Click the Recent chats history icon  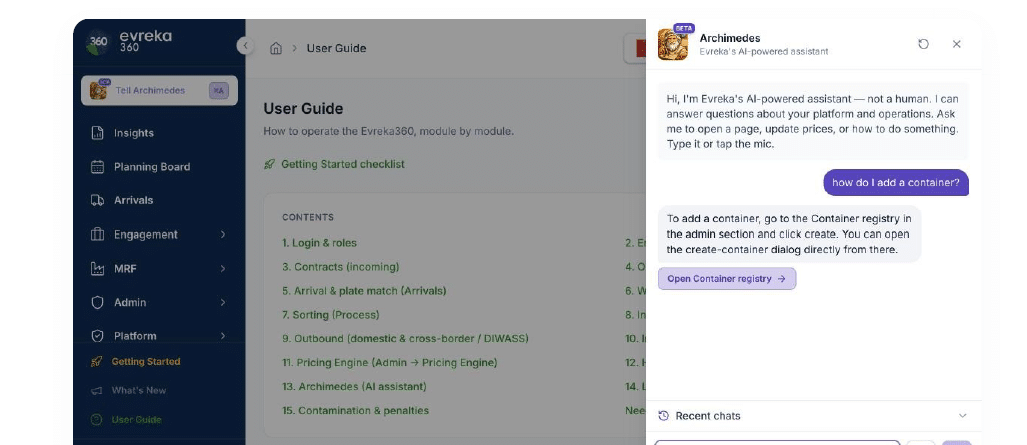[x=663, y=416]
